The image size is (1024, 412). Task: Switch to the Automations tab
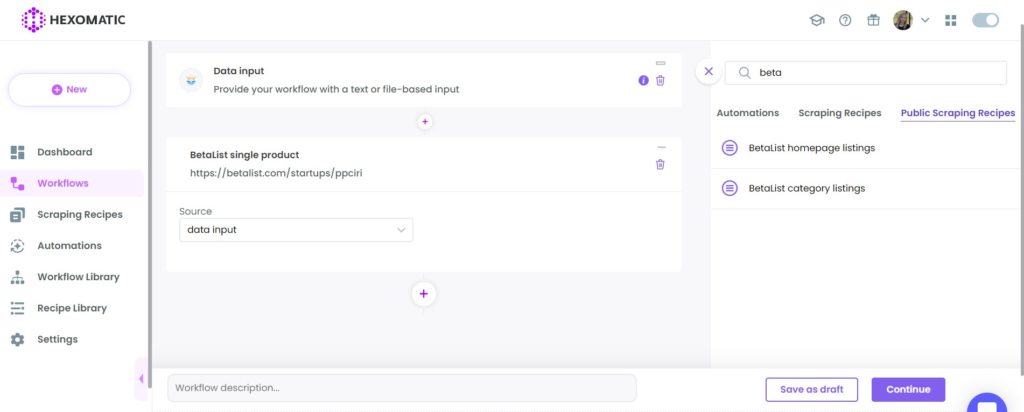point(748,113)
